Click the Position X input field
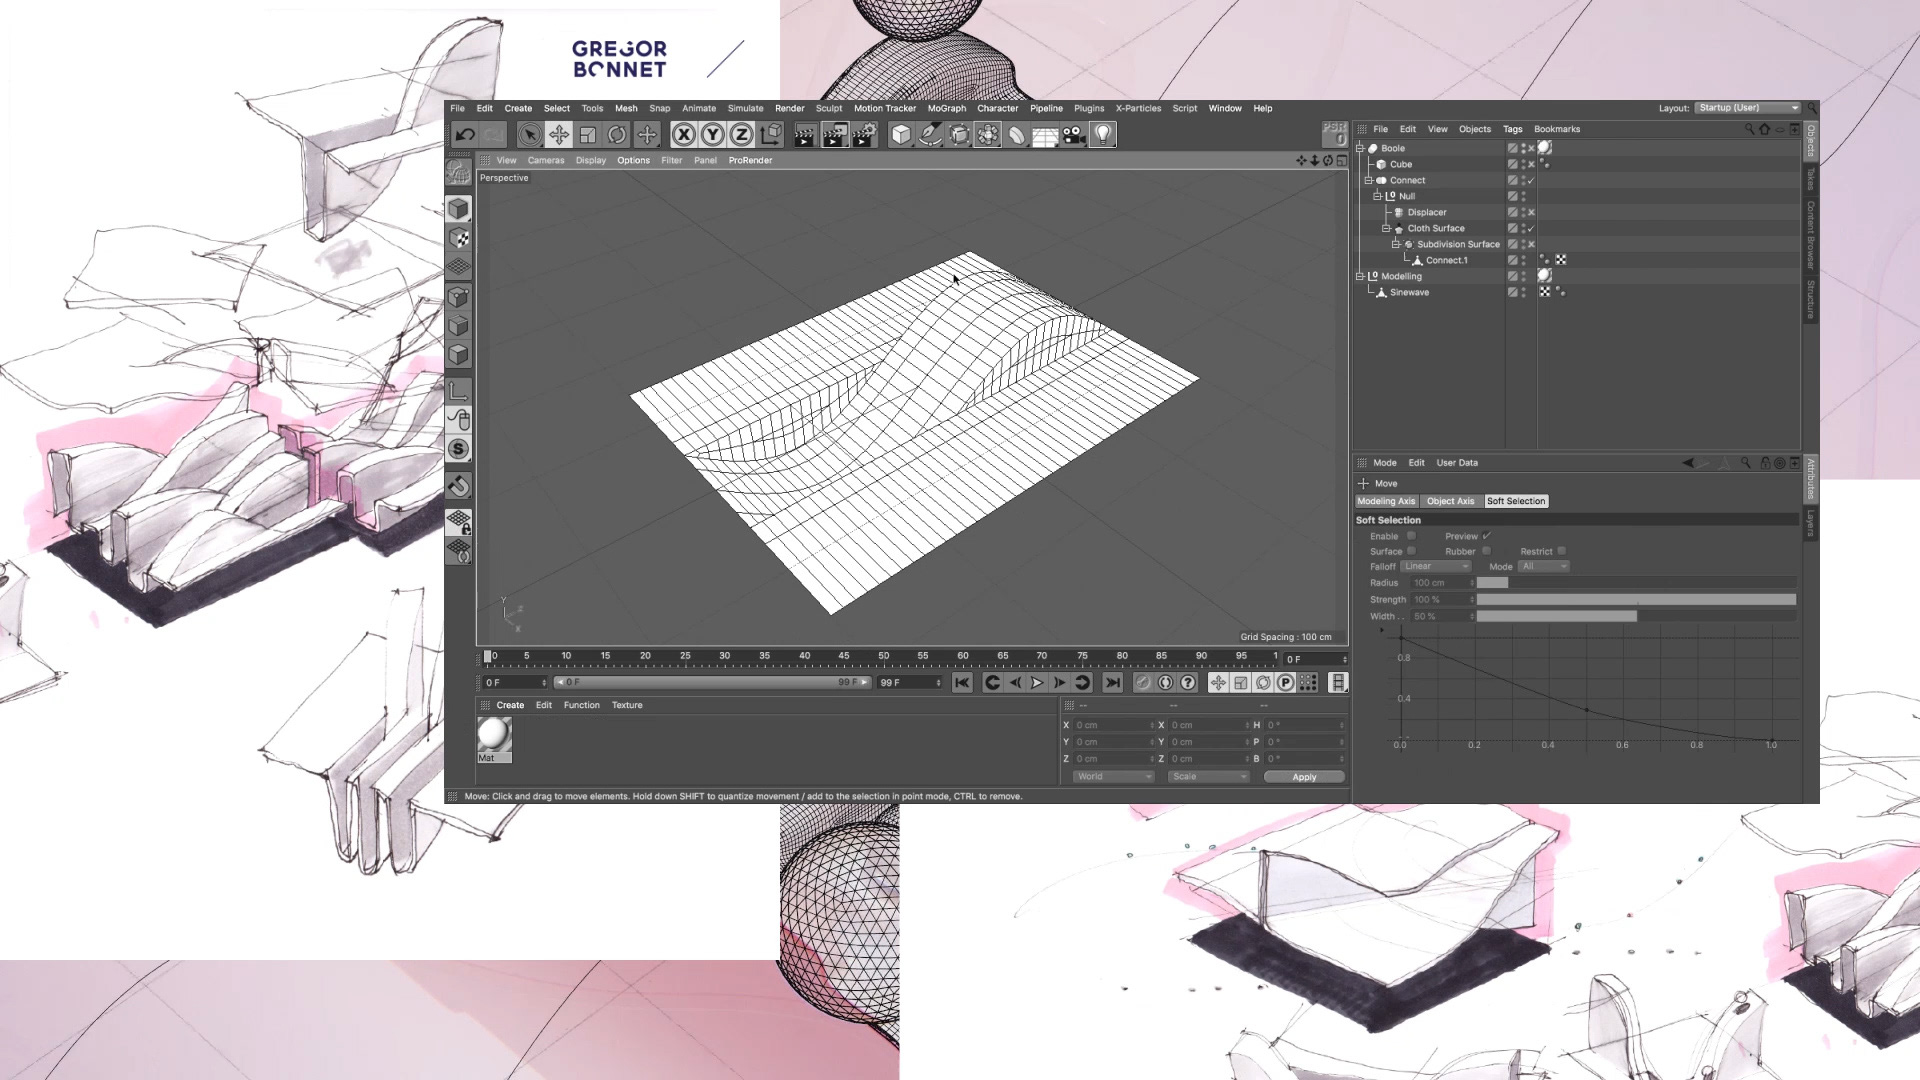 (1113, 725)
